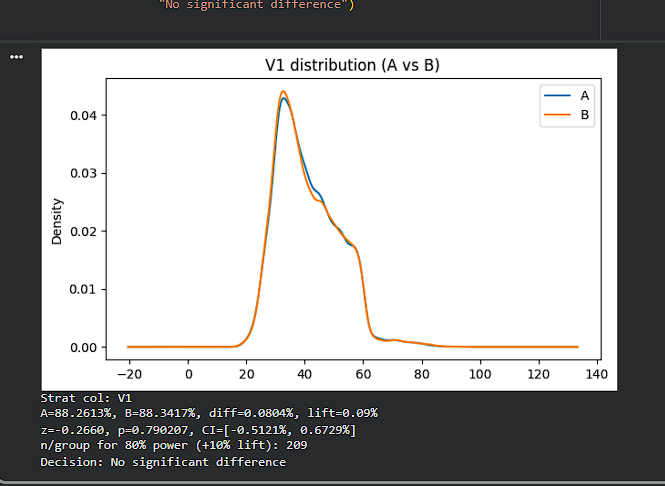Click the output line 'Strat col: V1'
This screenshot has height=486, width=665.
click(x=86, y=398)
